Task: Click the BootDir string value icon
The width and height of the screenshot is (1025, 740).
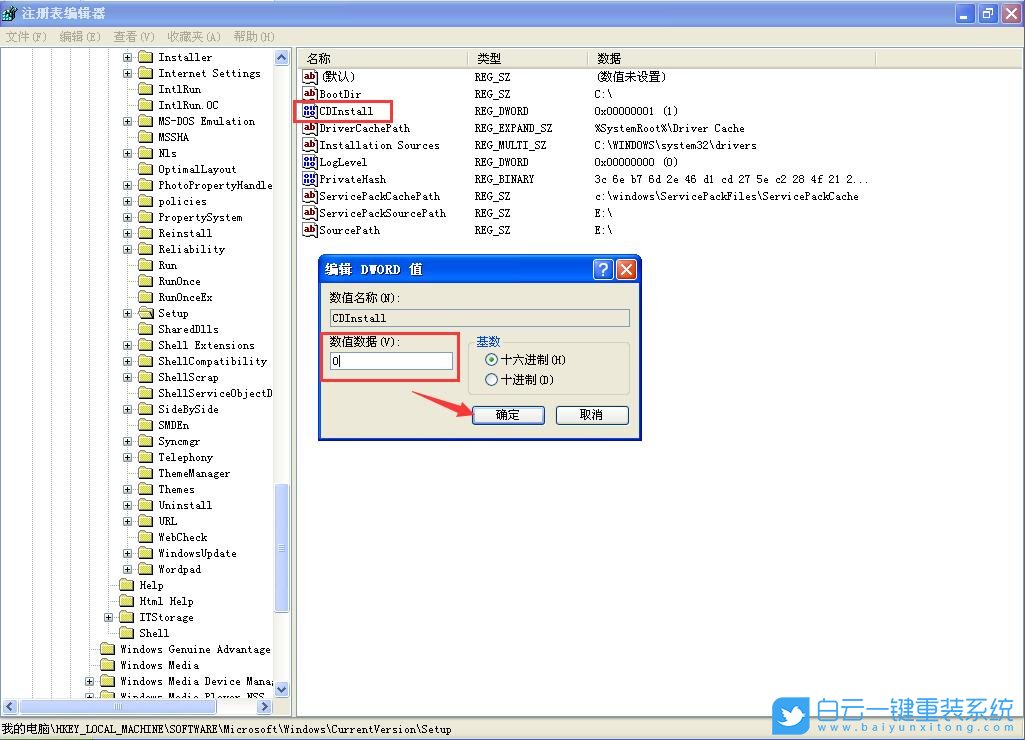Action: (309, 94)
